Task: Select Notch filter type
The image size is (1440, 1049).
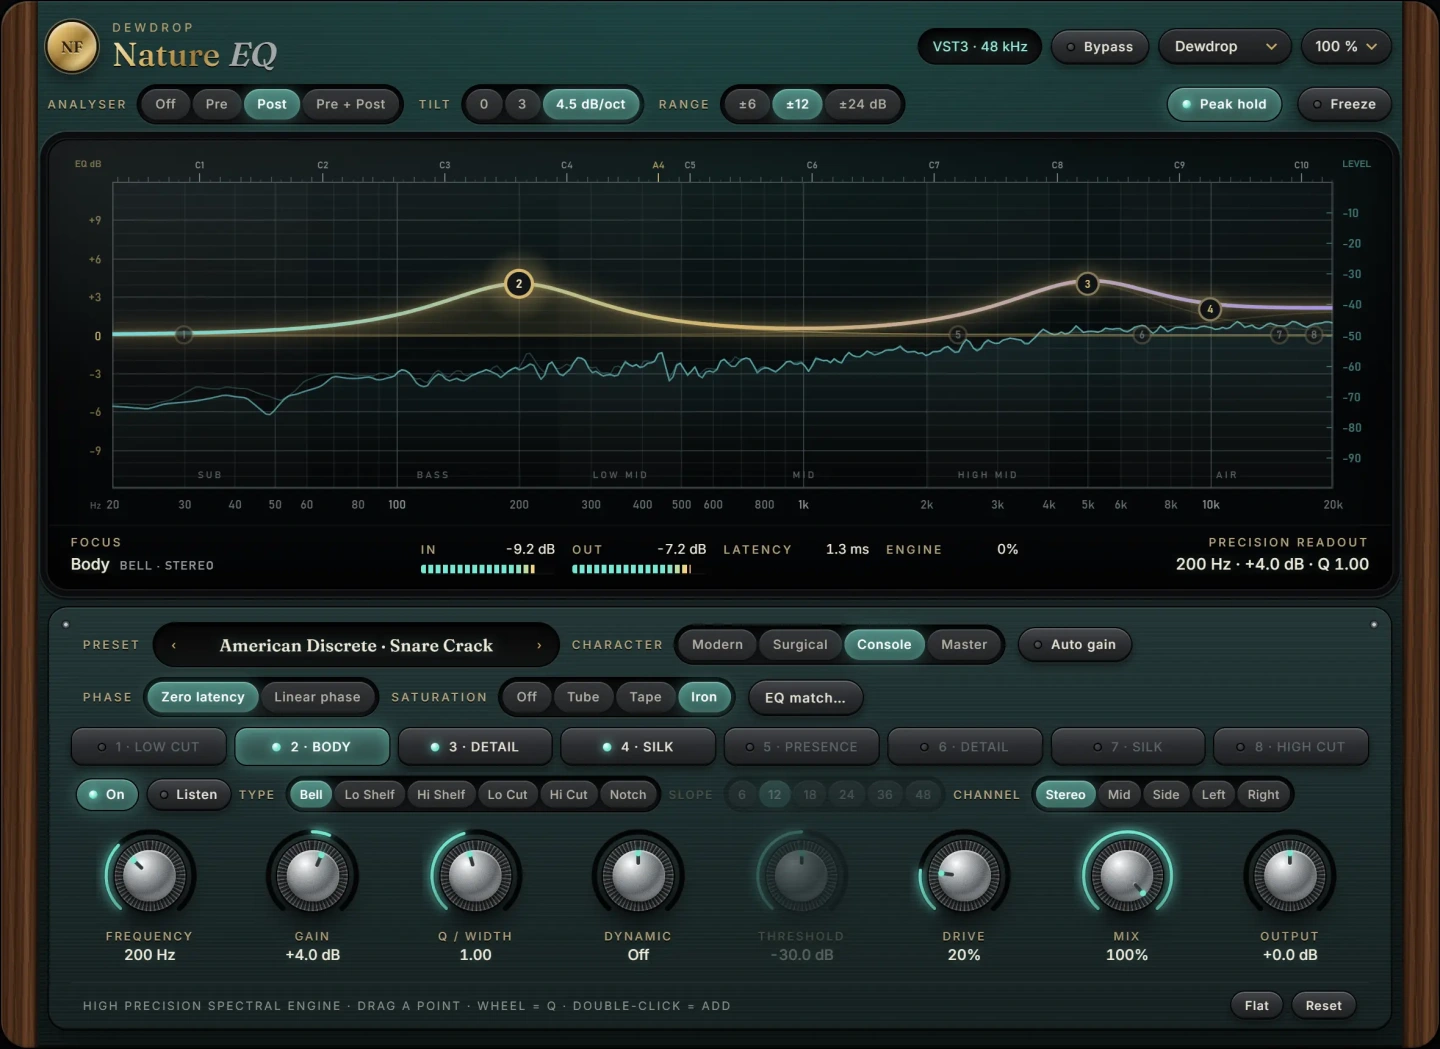Action: [x=628, y=795]
